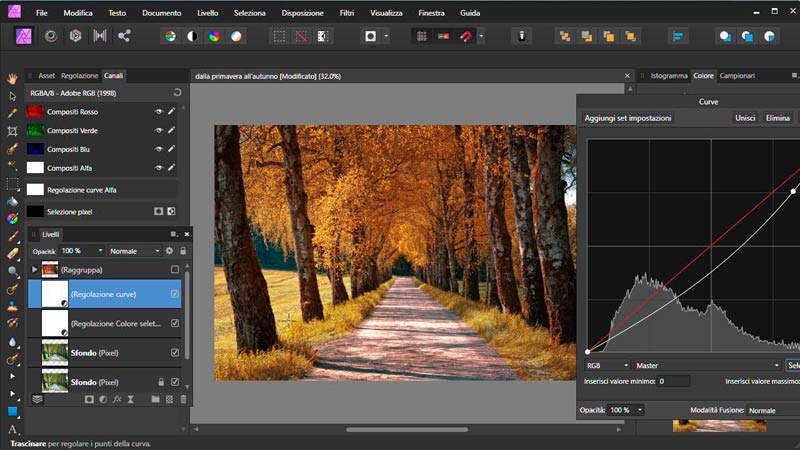Click the Invert Selection toolbar icon
Screen dimensions: 800x450
click(322, 36)
